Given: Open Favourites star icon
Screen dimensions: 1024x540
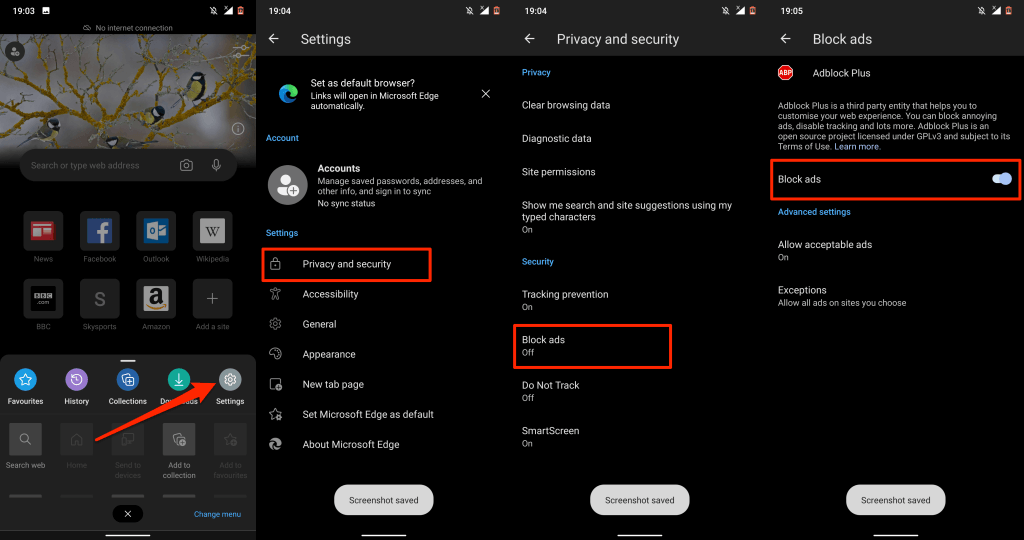Looking at the screenshot, I should [x=25, y=379].
